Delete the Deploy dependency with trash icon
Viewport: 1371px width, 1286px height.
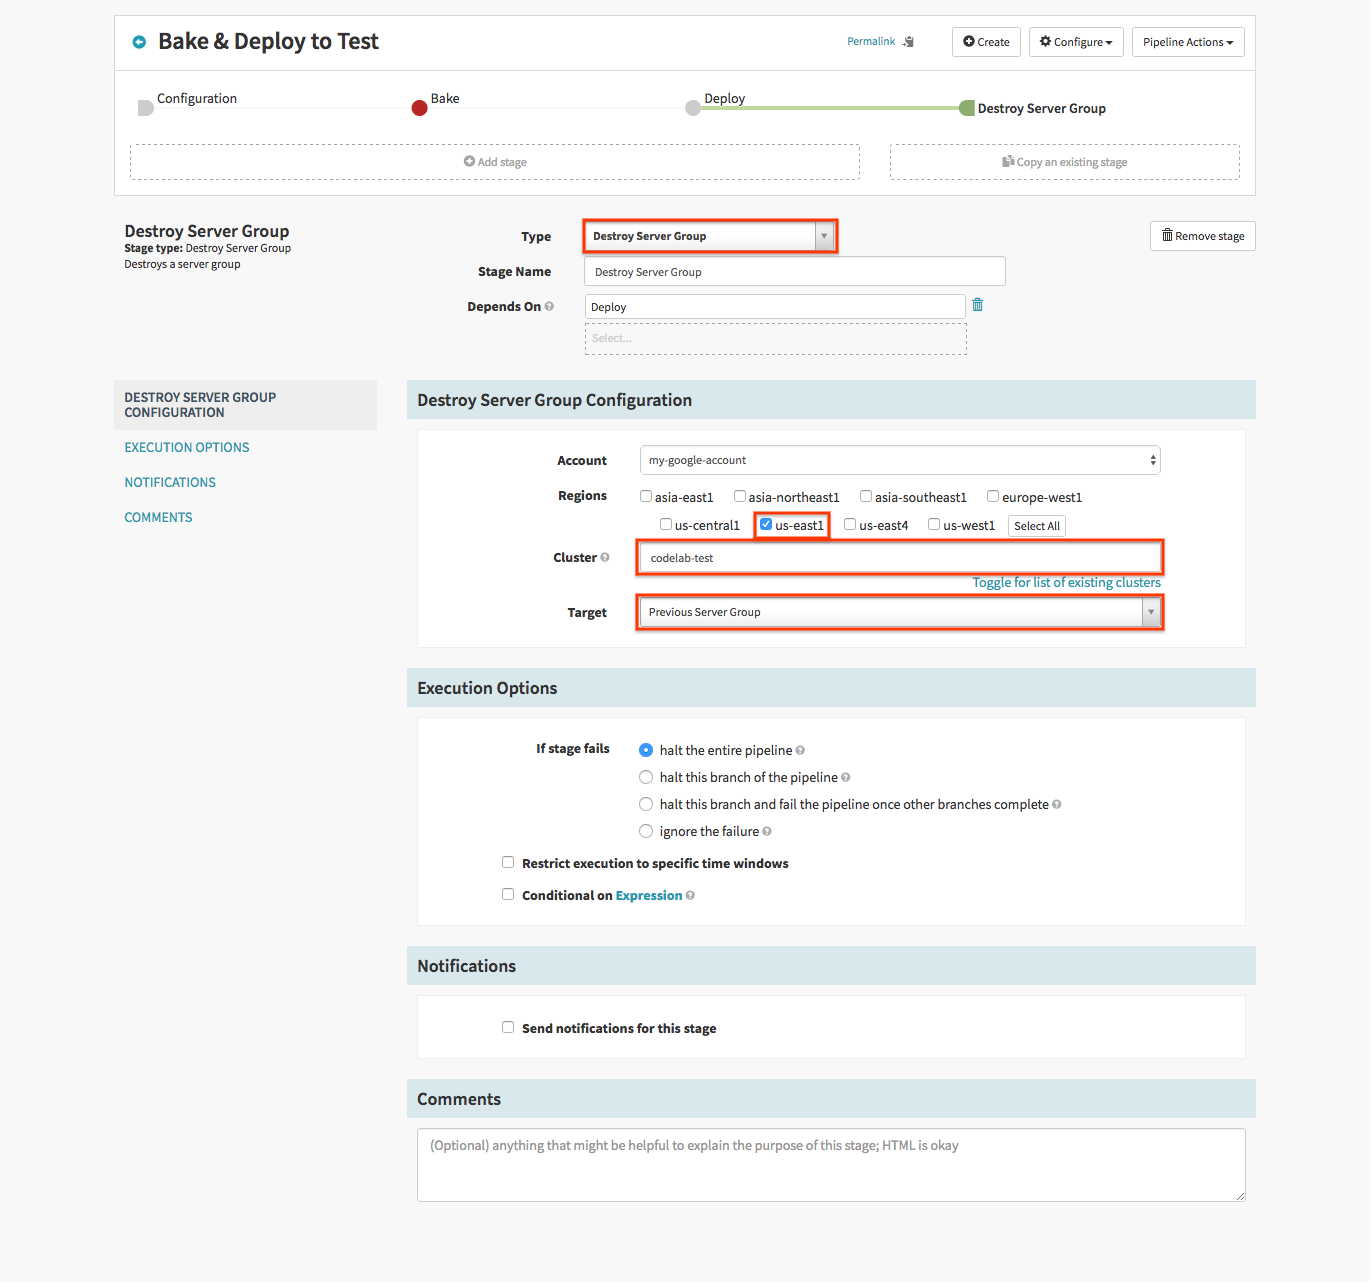point(978,305)
